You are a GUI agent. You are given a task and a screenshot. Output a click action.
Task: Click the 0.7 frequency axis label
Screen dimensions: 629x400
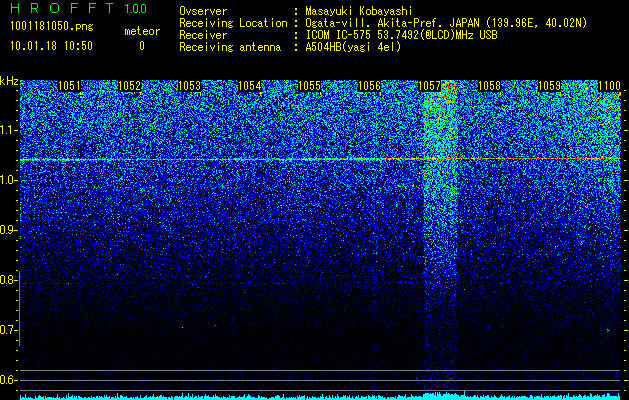pos(8,330)
